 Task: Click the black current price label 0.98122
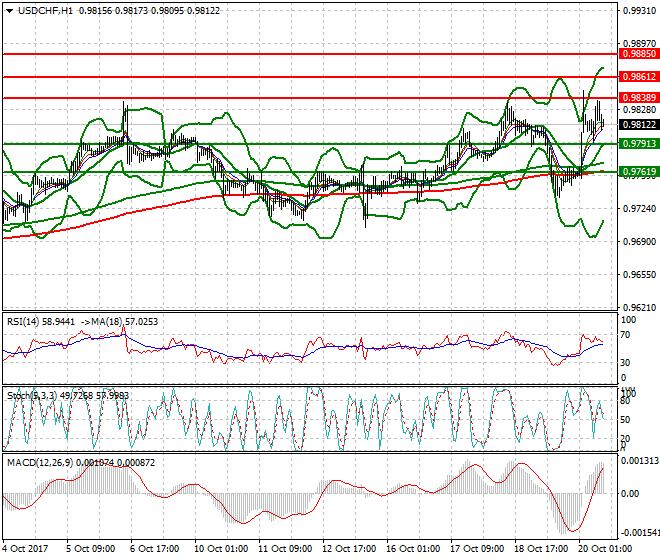(x=639, y=125)
